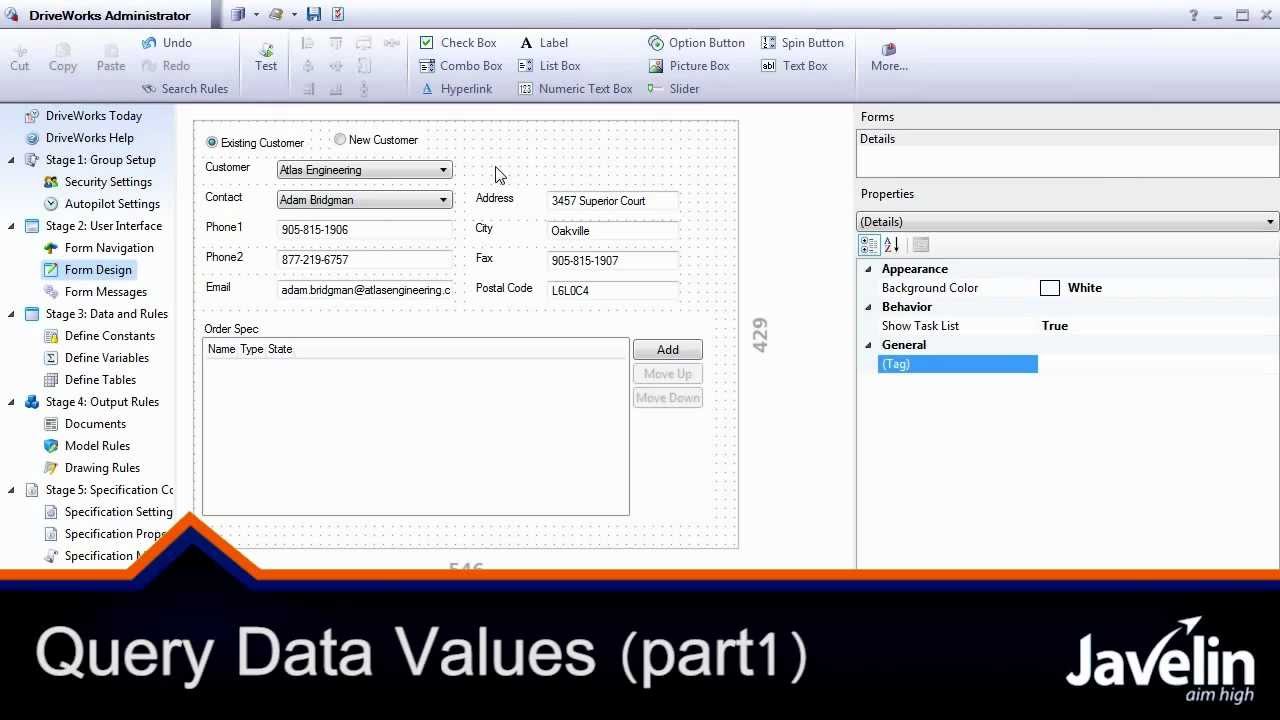This screenshot has height=720, width=1280.
Task: Insert a Spin Button control
Action: click(802, 43)
